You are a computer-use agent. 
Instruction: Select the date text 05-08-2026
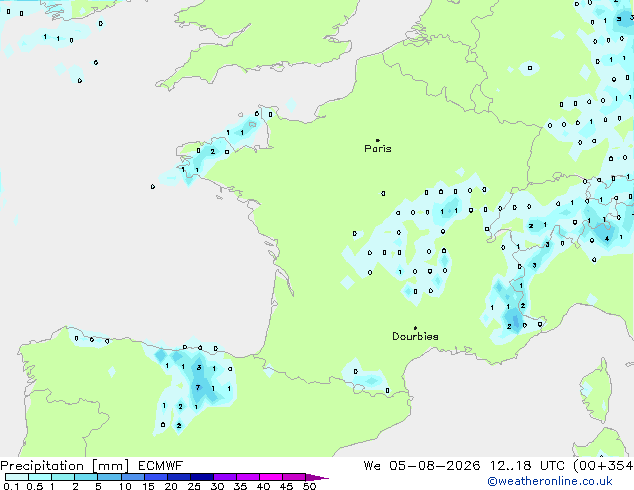coord(435,466)
